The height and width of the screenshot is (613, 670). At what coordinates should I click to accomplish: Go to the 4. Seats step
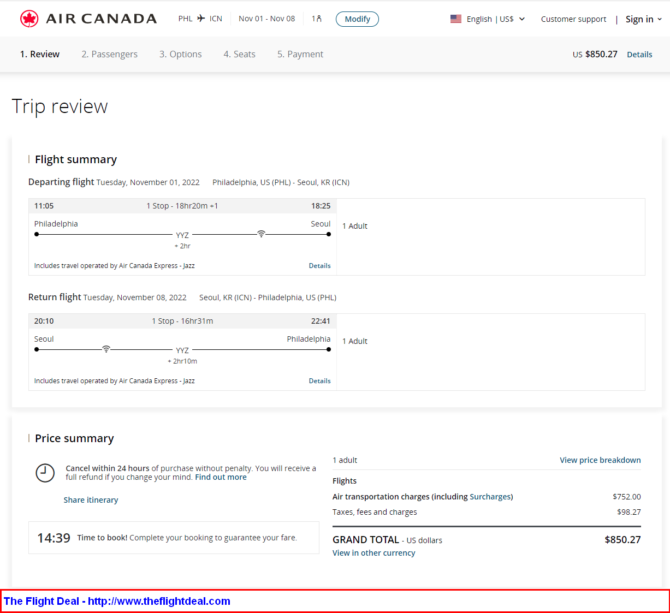(x=239, y=54)
